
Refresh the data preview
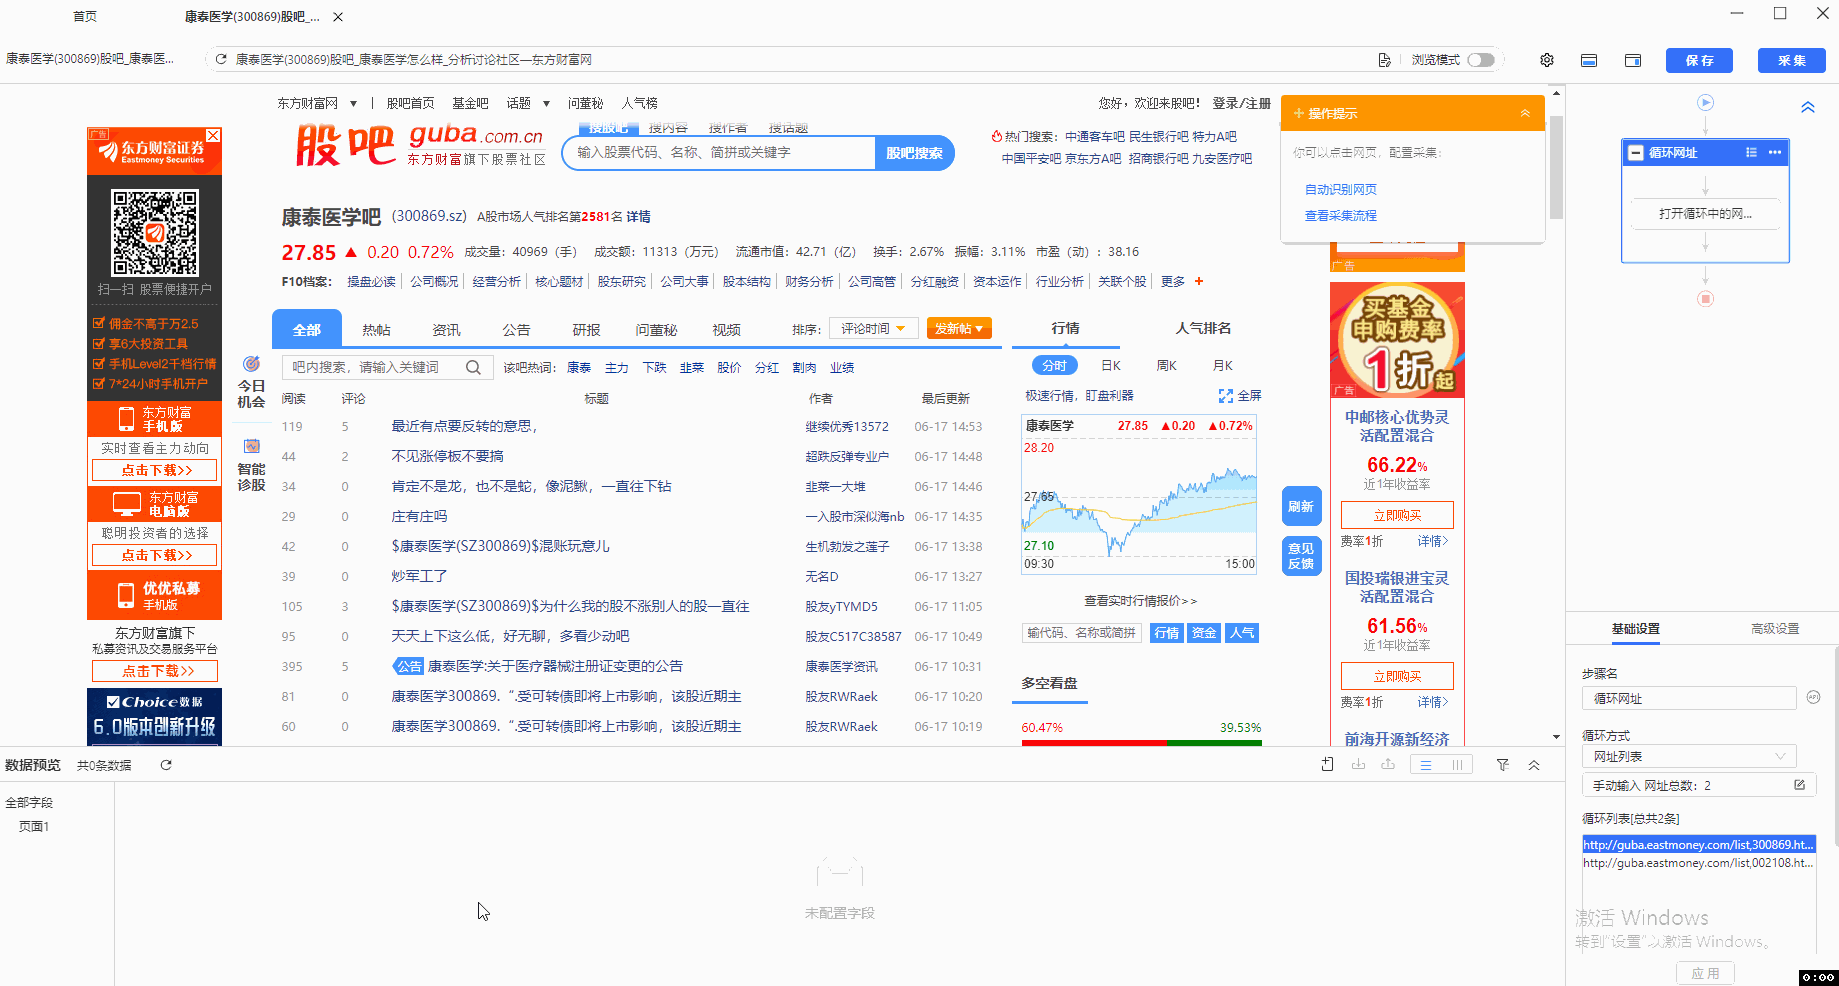coord(166,765)
